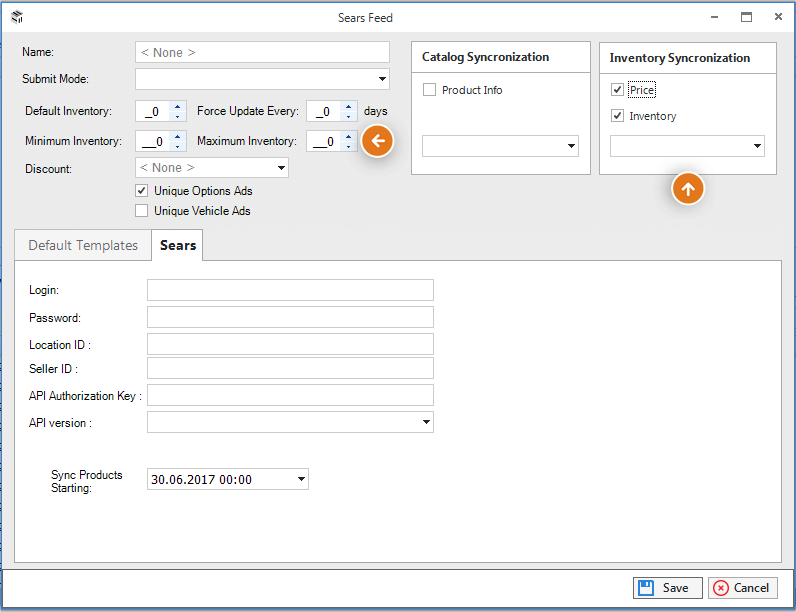Click the Password input field
This screenshot has width=796, height=612.
[290, 317]
